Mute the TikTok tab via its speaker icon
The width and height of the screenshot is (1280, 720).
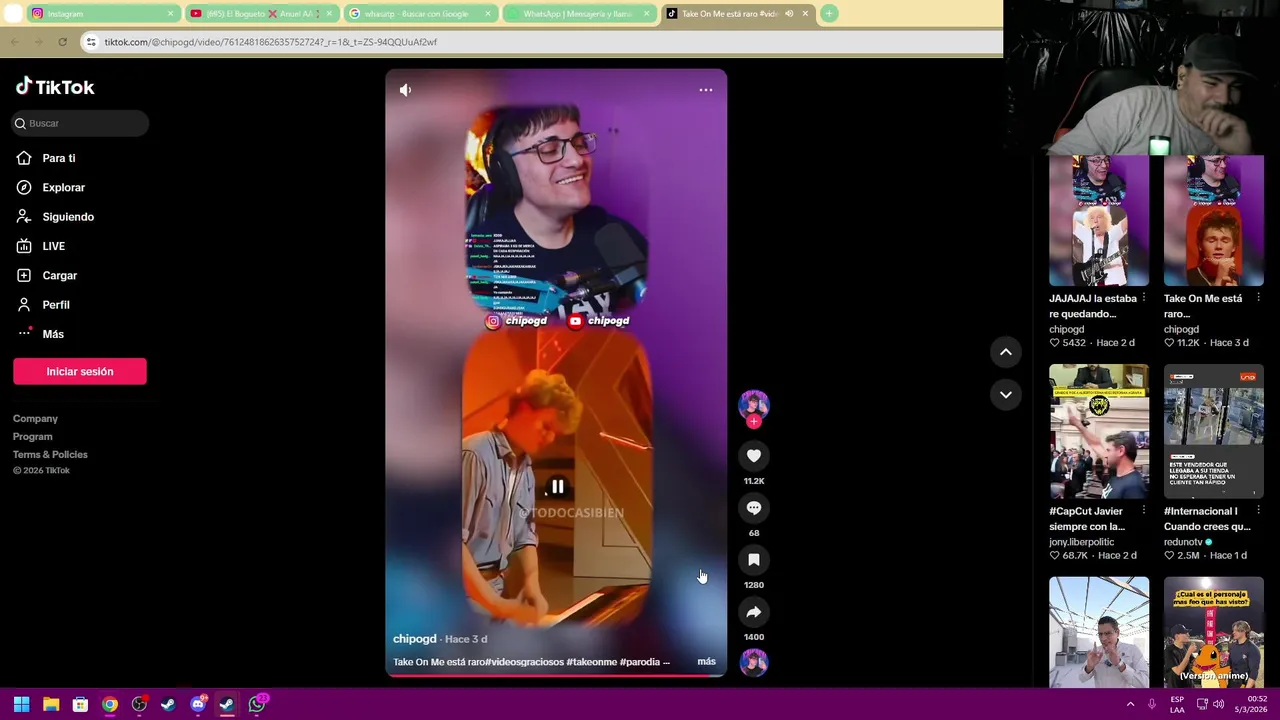[789, 14]
